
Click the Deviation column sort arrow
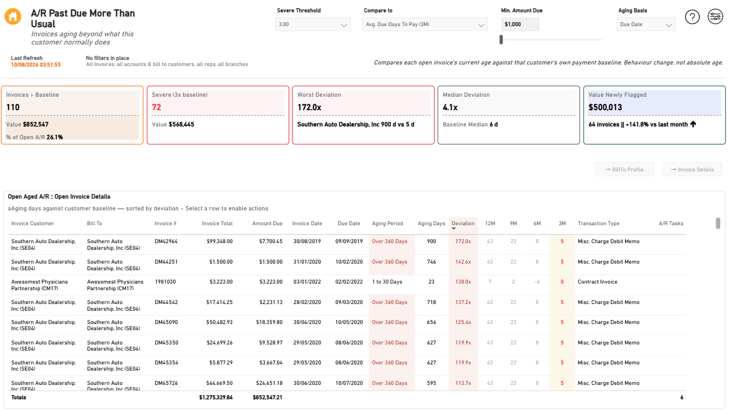[x=454, y=229]
